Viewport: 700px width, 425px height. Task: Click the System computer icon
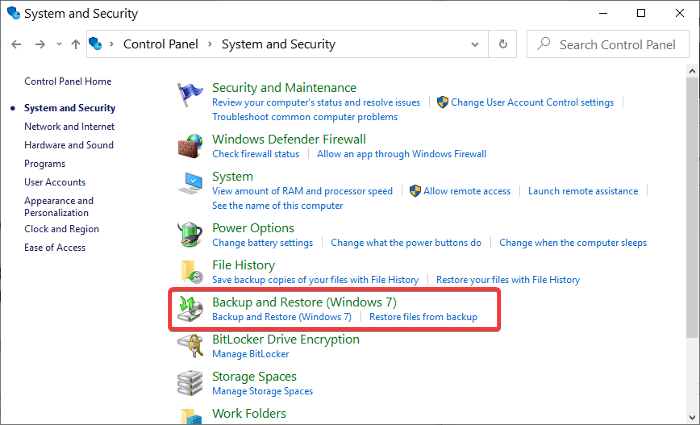(190, 184)
